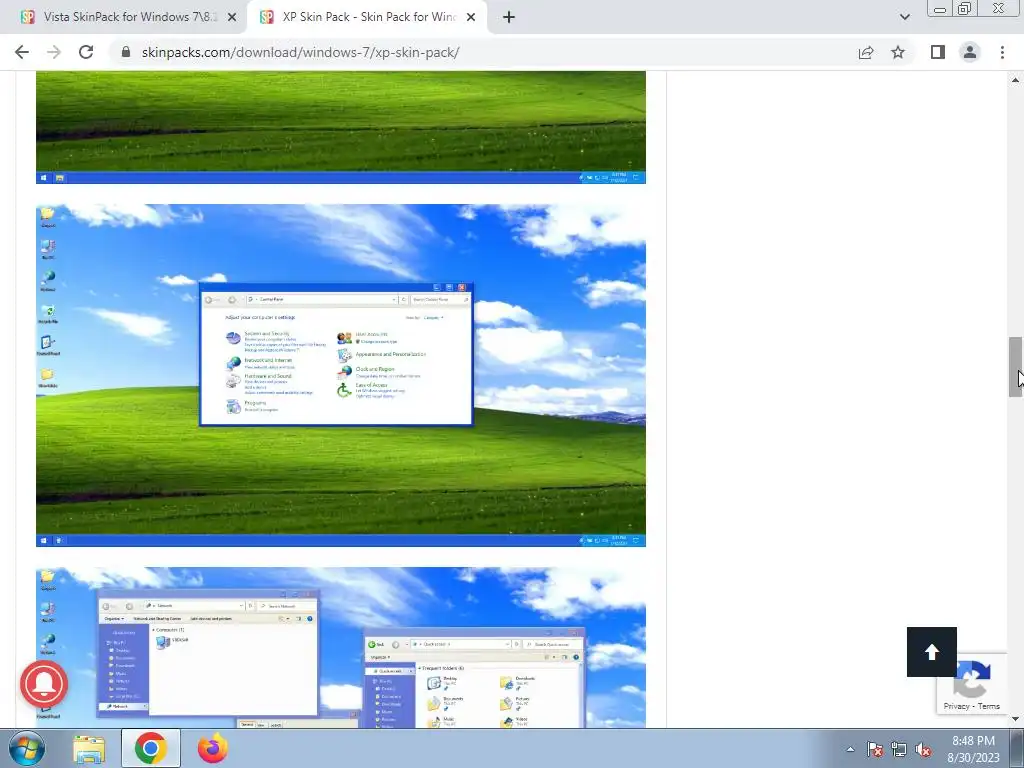This screenshot has width=1024, height=768.
Task: Click the forward navigation arrow
Action: [54, 52]
